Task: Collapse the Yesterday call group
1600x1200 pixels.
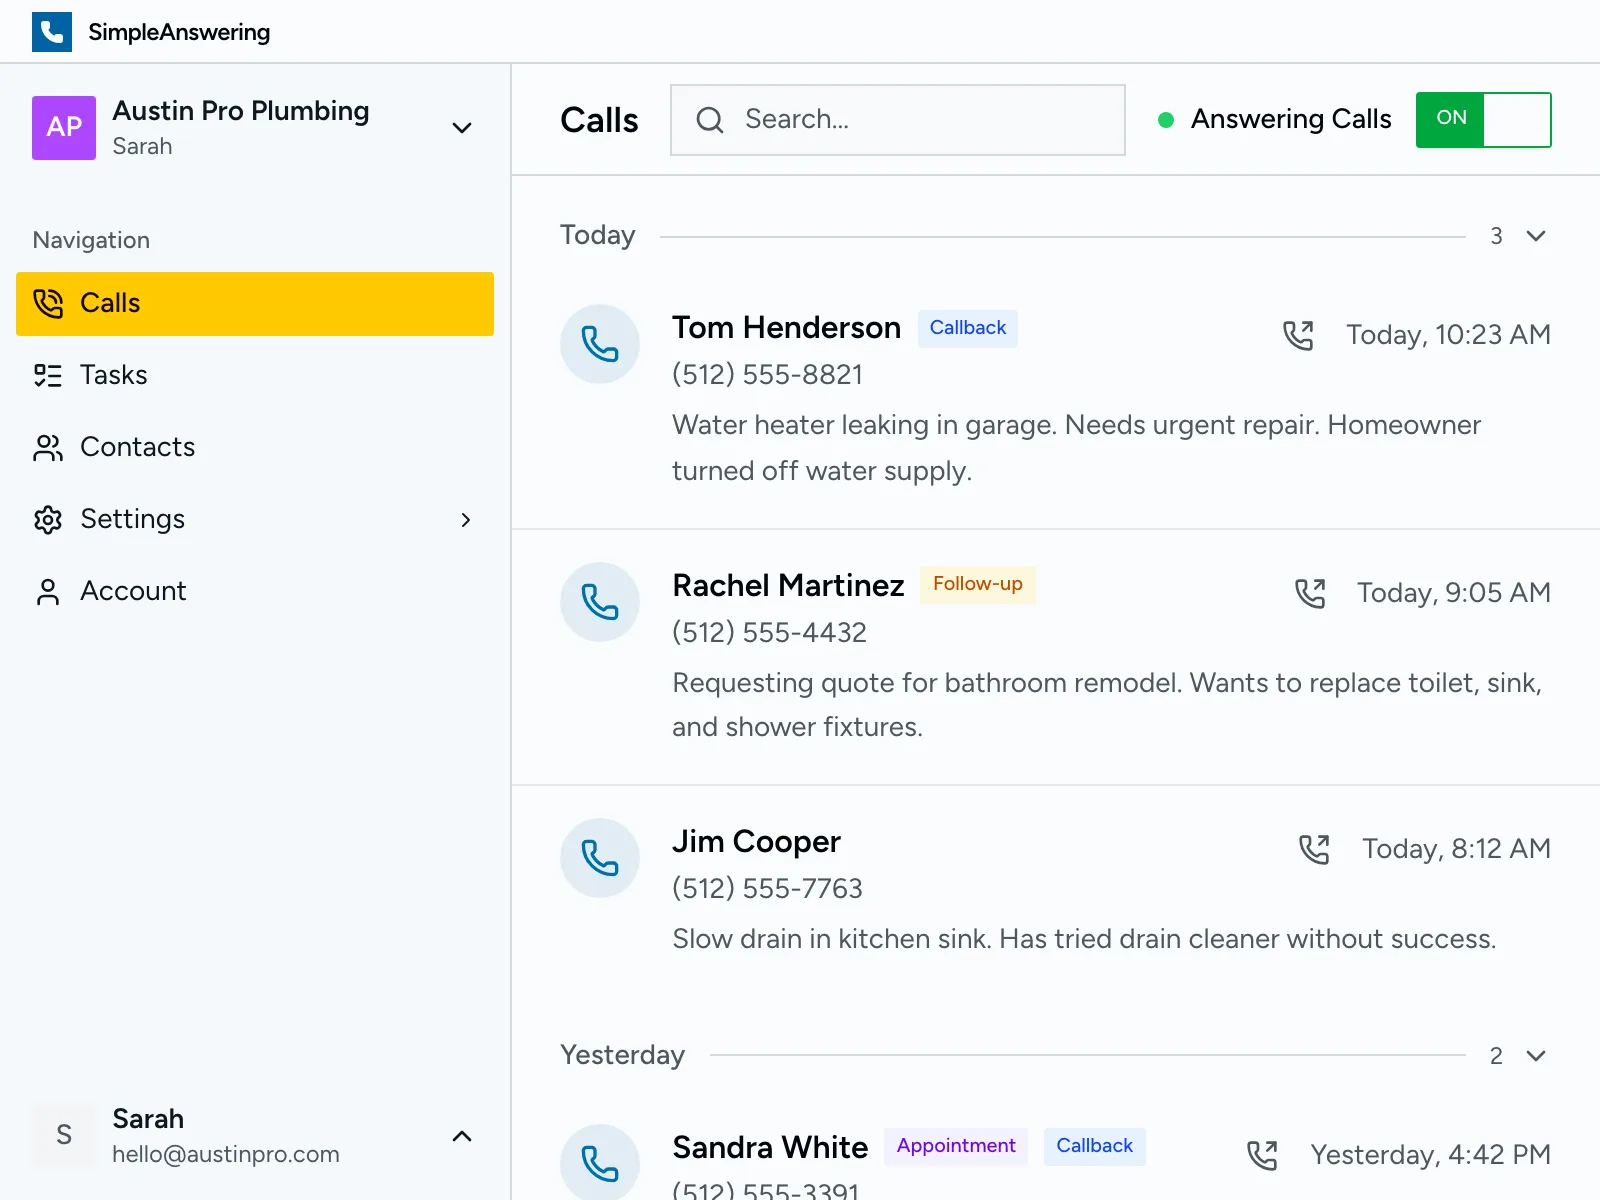Action: (1535, 1055)
